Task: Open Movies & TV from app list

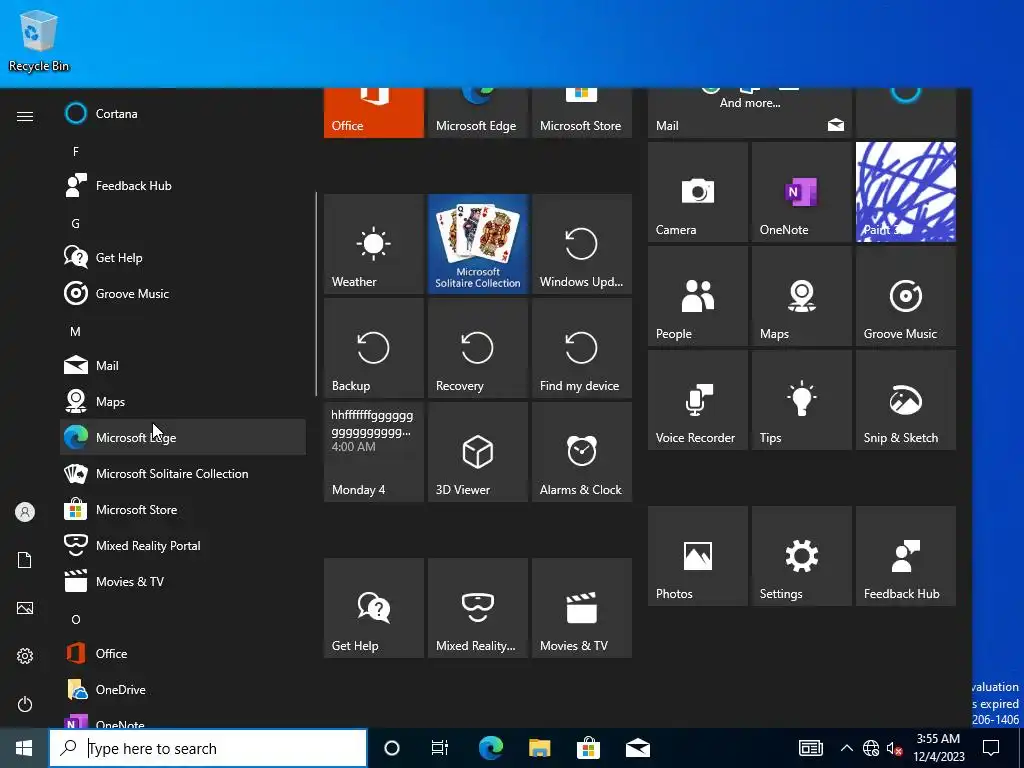Action: (183, 581)
